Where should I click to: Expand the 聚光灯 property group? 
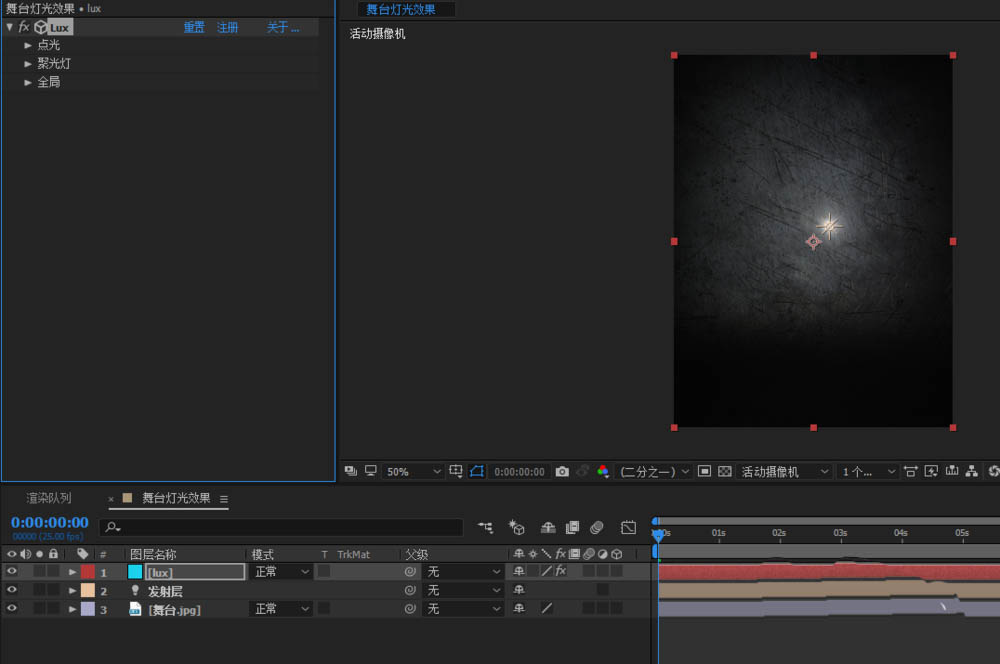click(28, 63)
